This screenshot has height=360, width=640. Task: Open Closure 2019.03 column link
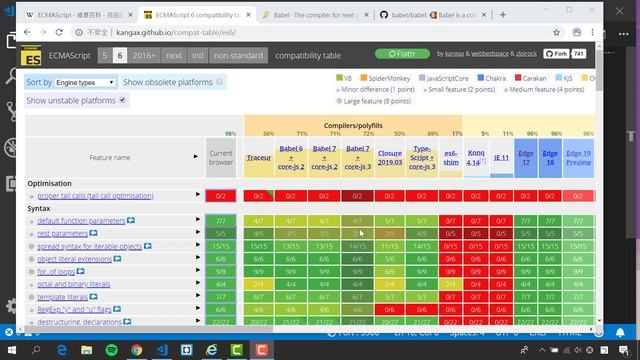point(389,158)
